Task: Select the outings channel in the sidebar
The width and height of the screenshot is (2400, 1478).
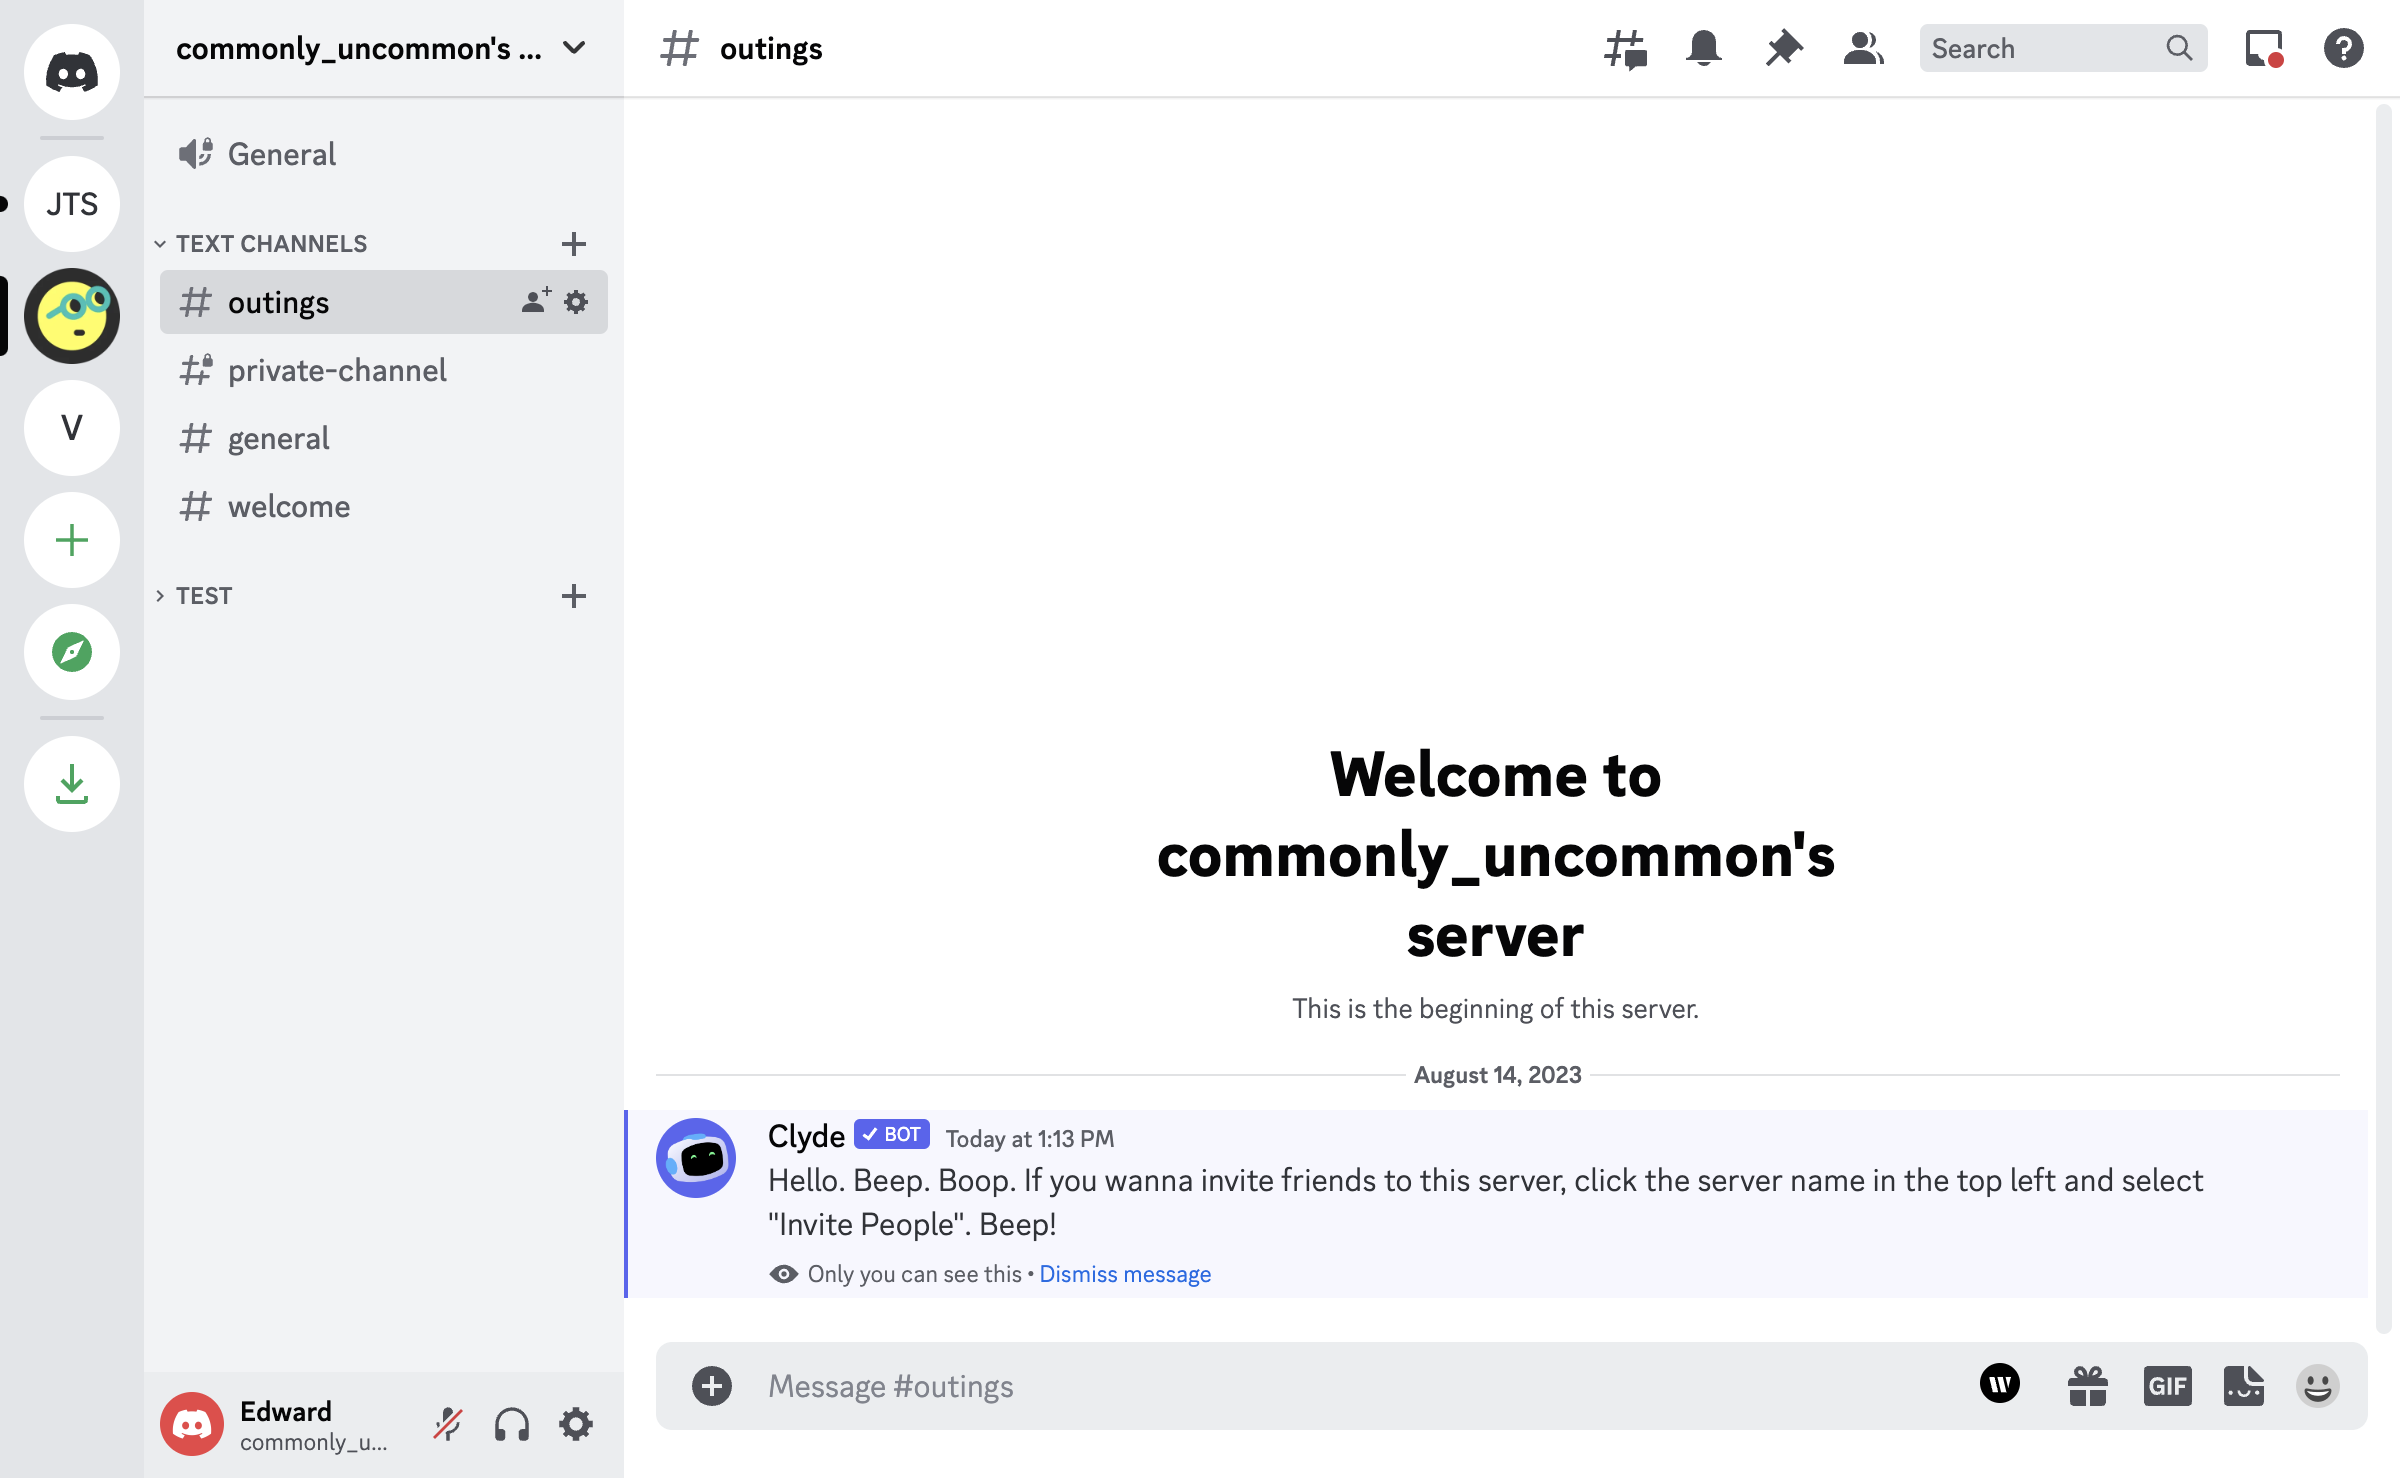Action: point(384,302)
